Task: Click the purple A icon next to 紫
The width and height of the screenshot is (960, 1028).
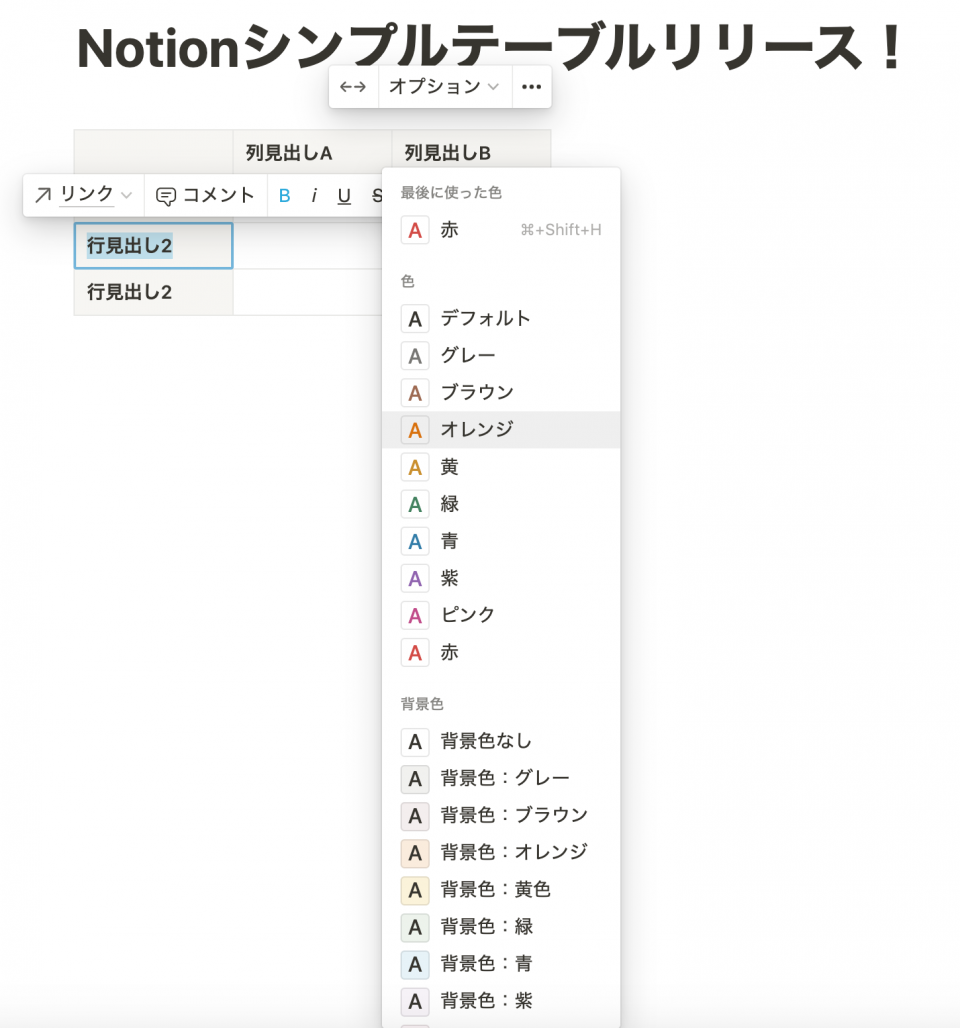Action: (415, 578)
